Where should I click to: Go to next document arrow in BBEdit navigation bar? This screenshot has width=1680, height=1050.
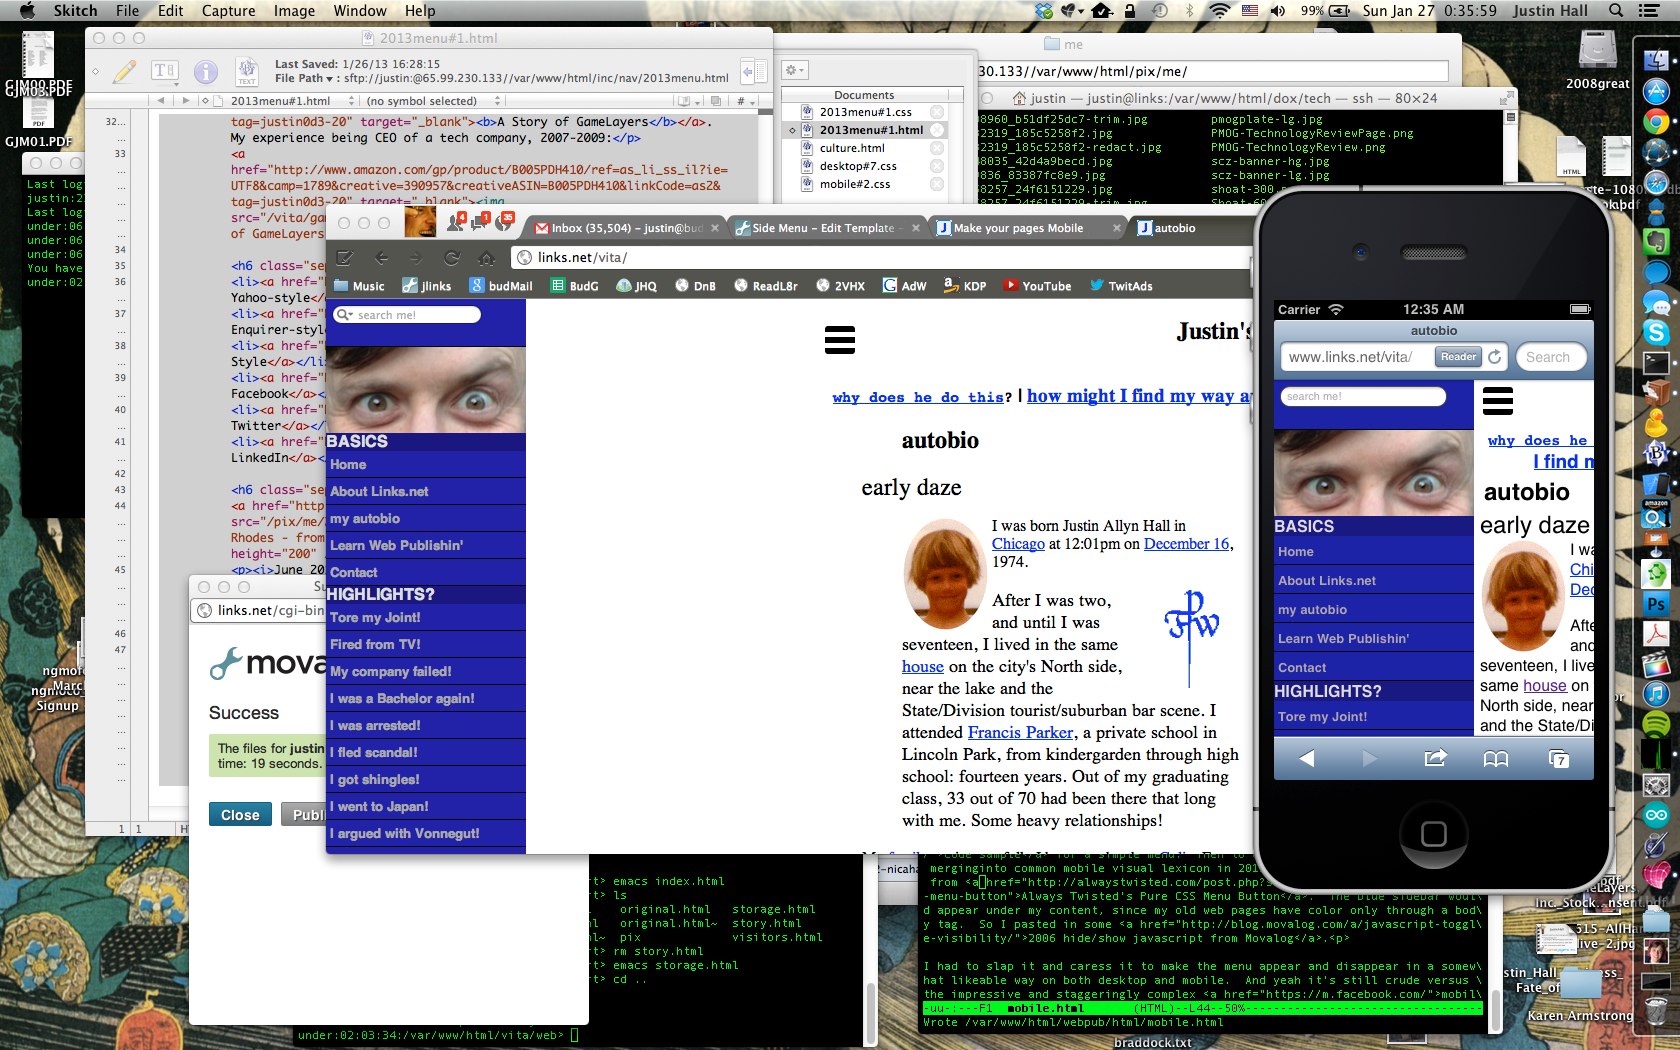[x=185, y=101]
